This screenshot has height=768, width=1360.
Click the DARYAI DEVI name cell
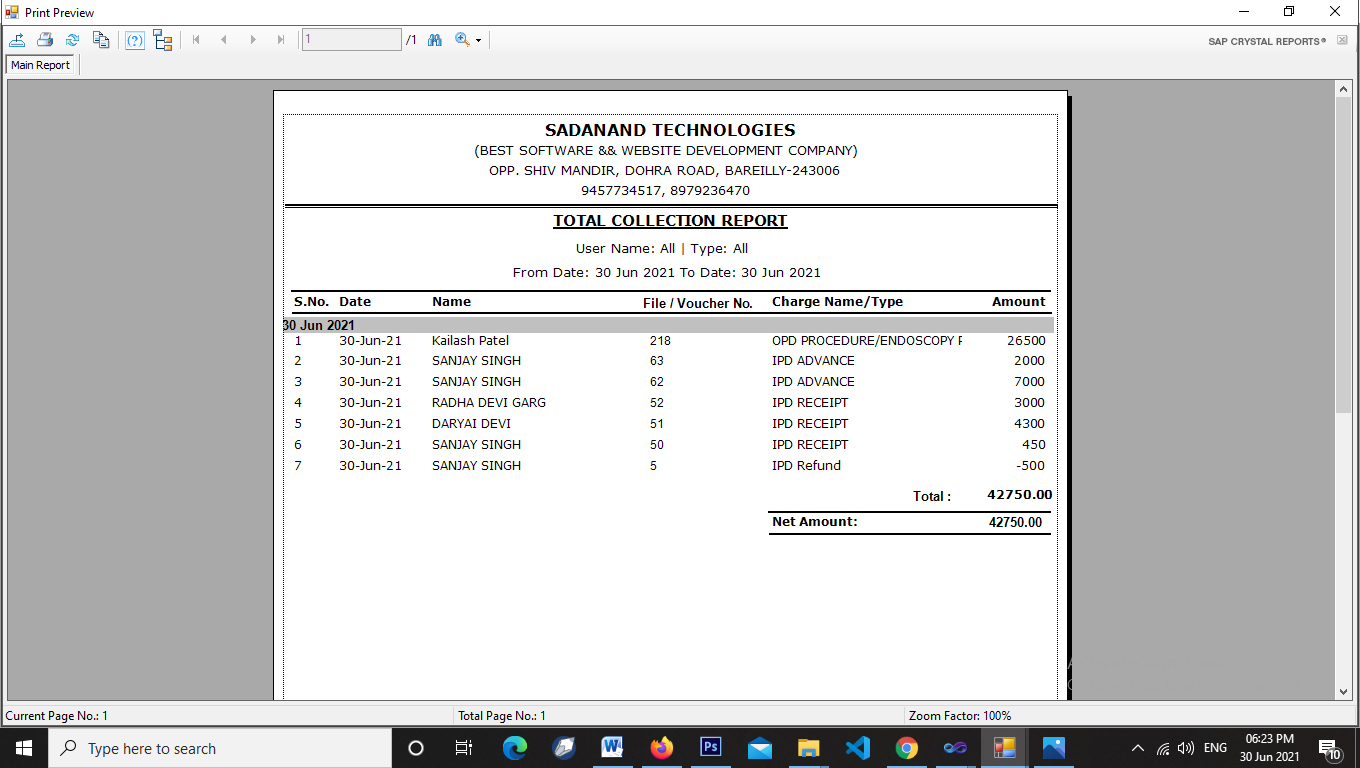point(471,424)
